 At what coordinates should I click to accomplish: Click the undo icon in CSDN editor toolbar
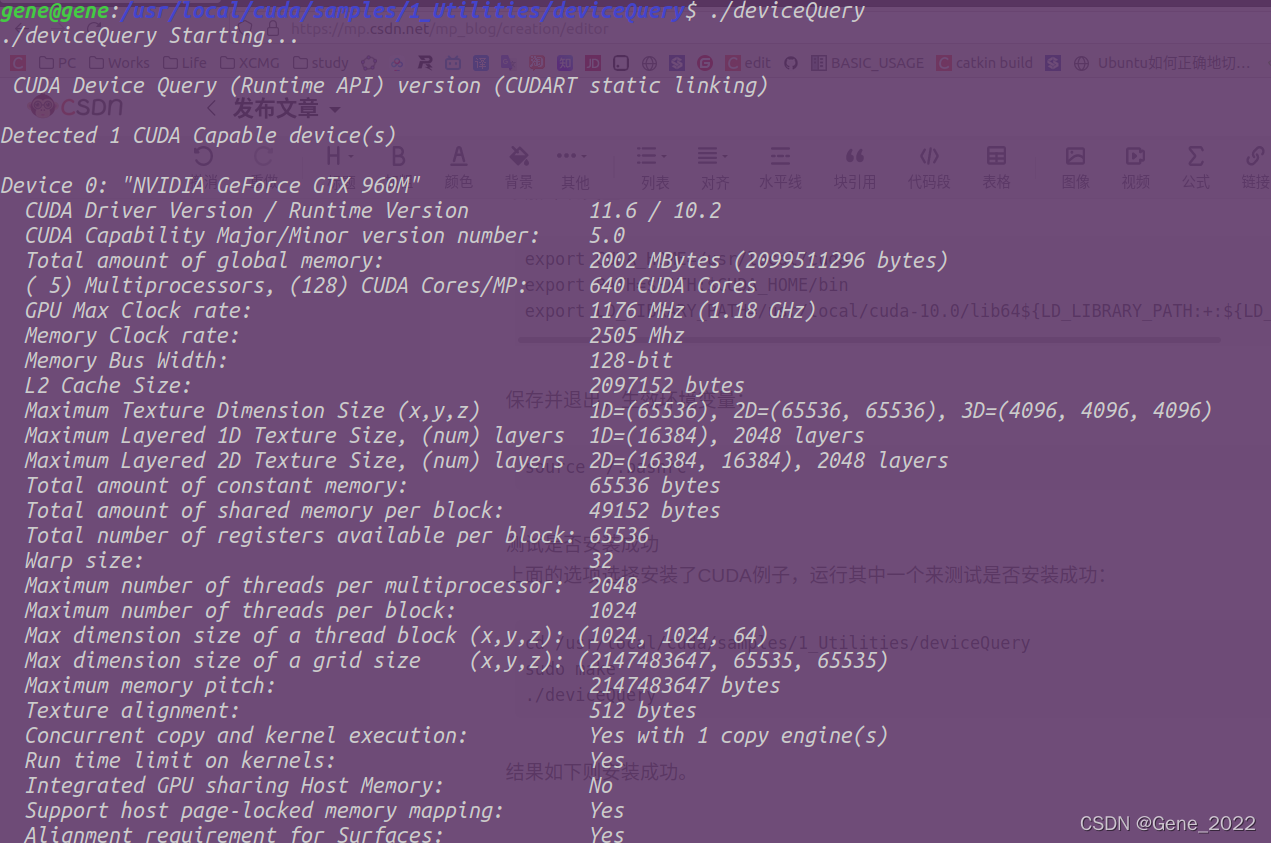point(203,157)
